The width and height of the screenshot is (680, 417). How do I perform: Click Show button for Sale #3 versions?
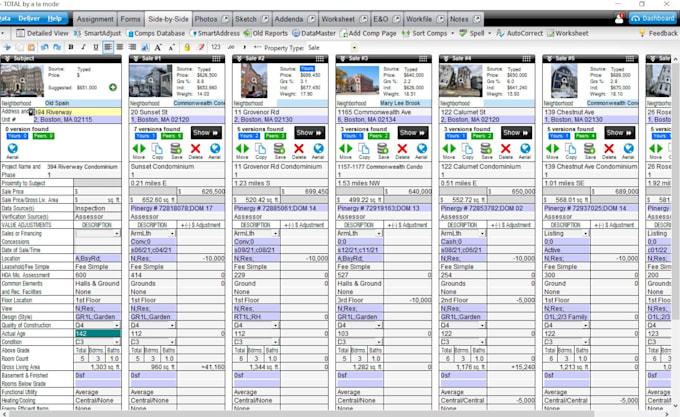click(x=413, y=133)
